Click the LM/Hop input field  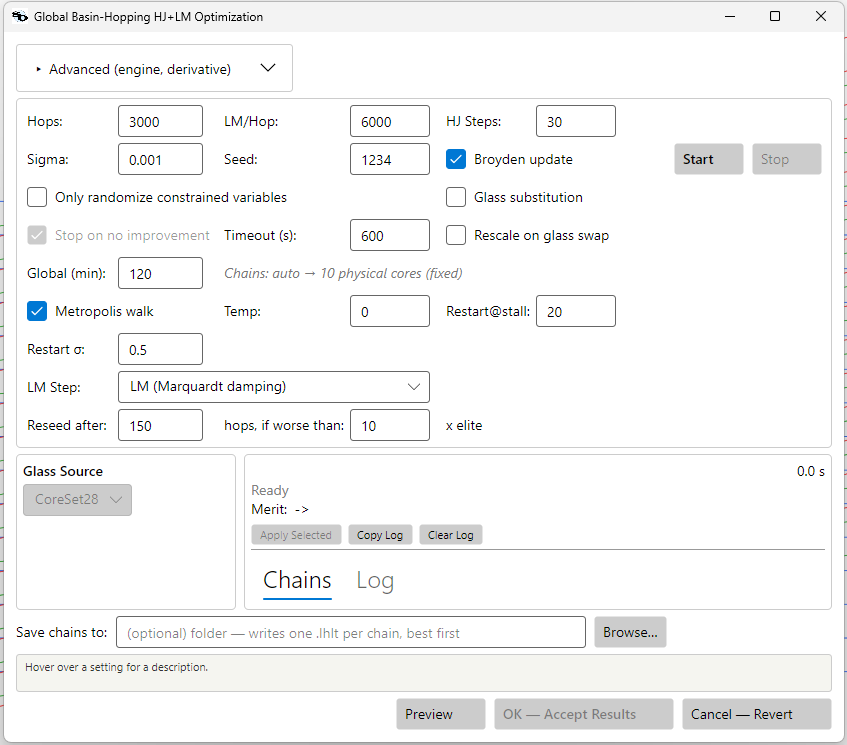389,121
